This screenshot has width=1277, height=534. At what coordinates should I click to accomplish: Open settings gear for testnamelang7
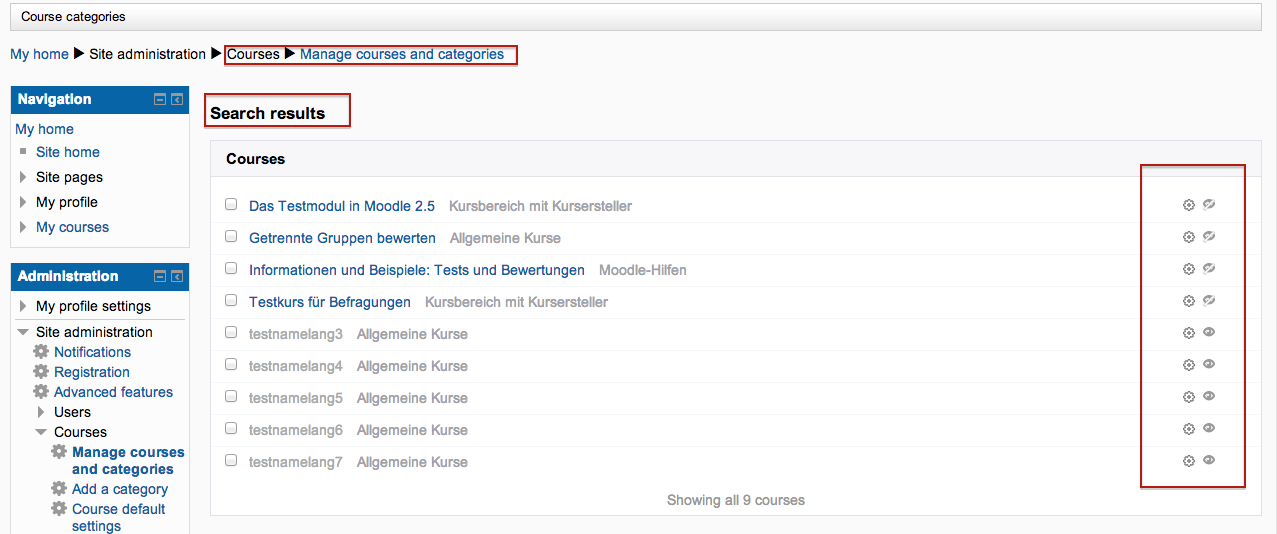coord(1189,461)
